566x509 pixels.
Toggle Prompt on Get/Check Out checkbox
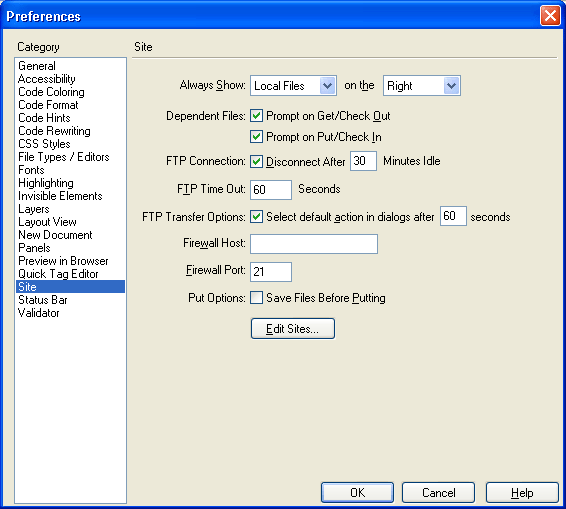click(x=256, y=116)
